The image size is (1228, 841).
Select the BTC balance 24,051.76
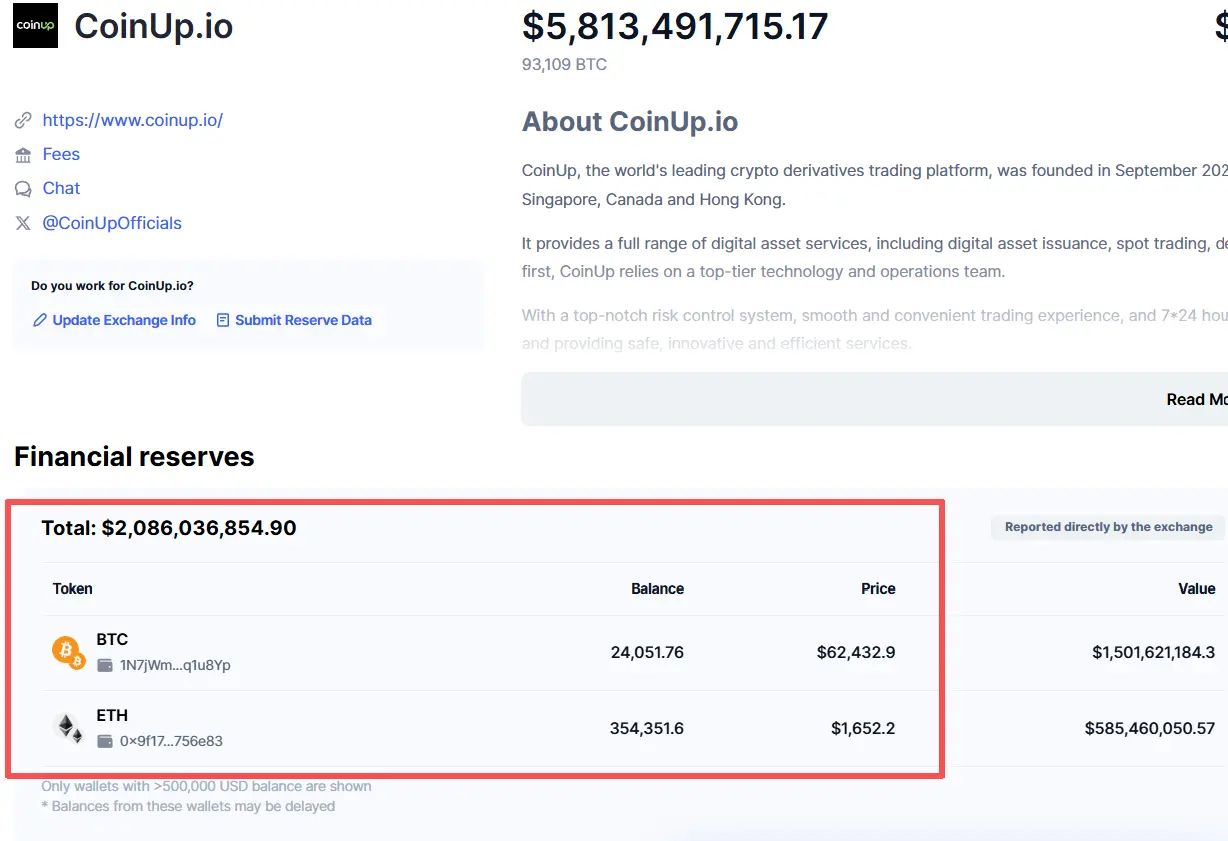pos(647,652)
